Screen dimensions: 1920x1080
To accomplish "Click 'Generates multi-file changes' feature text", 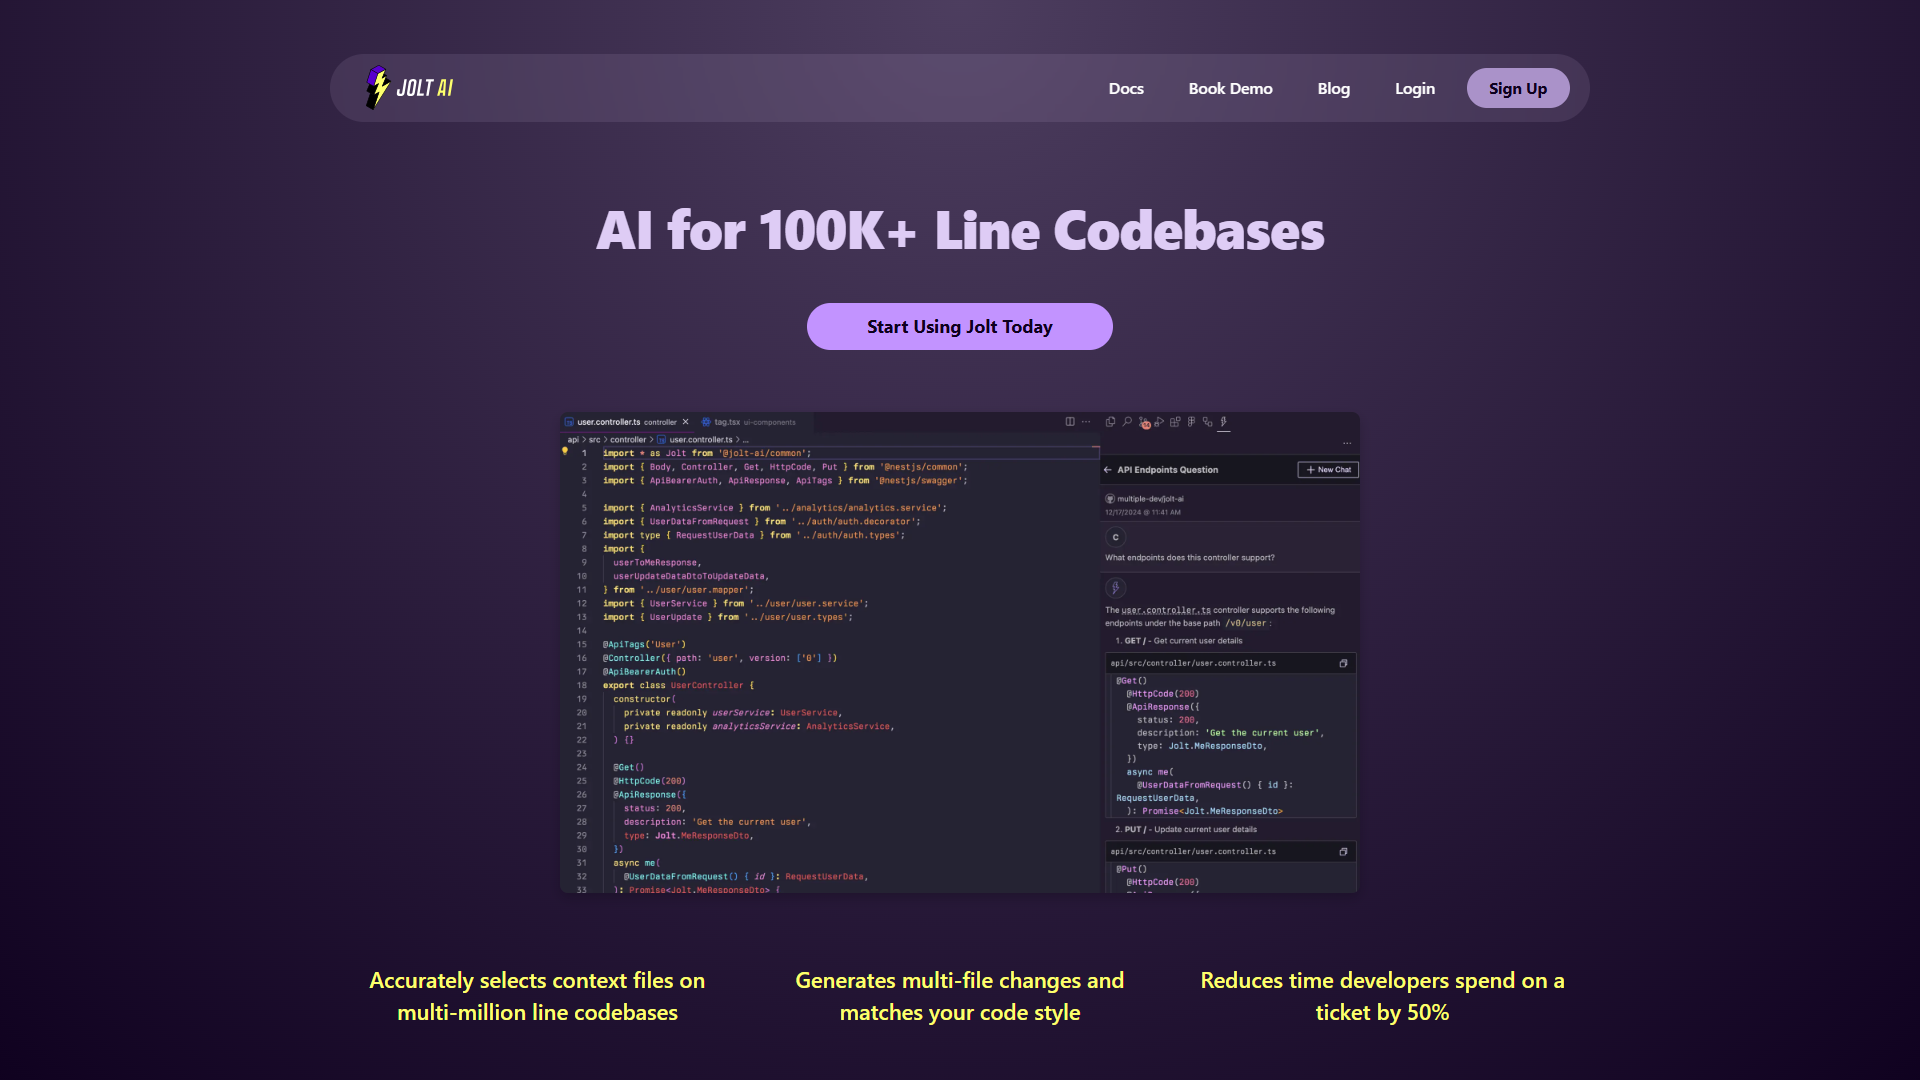I will (x=959, y=996).
